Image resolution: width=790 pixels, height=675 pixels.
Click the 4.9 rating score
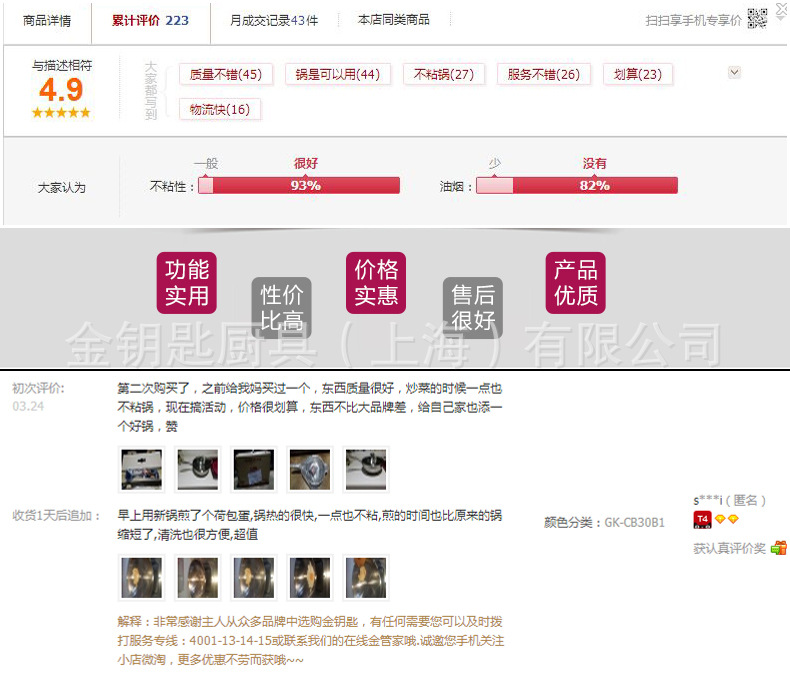[61, 90]
